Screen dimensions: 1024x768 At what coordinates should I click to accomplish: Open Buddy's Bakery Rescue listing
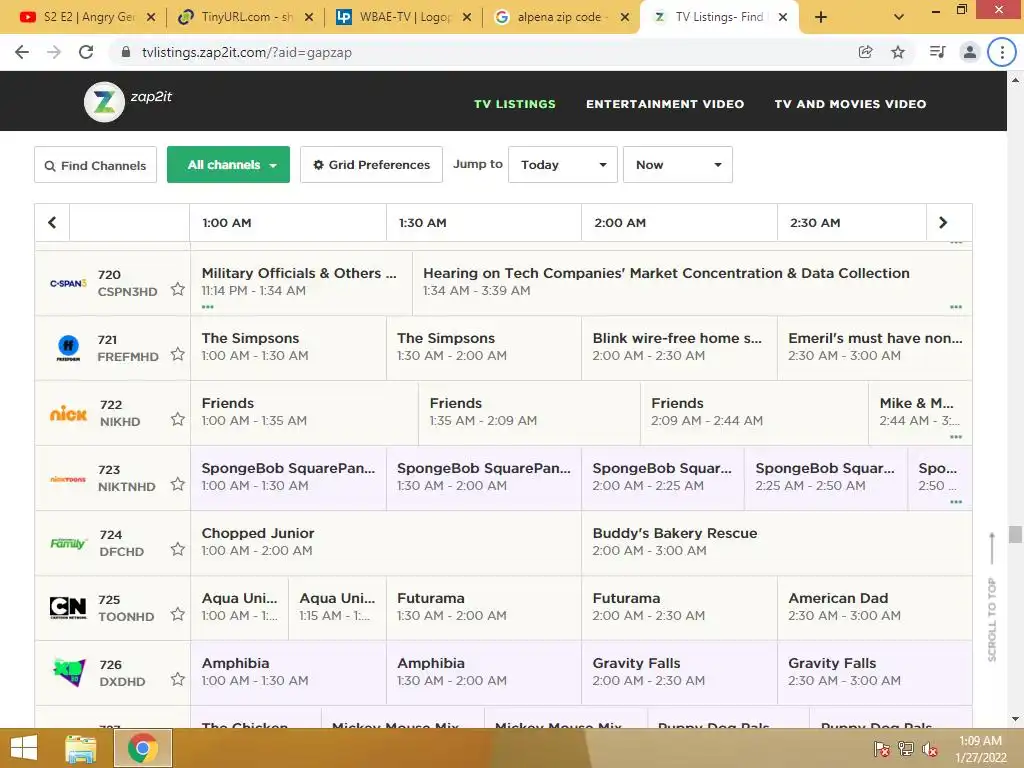(776, 542)
